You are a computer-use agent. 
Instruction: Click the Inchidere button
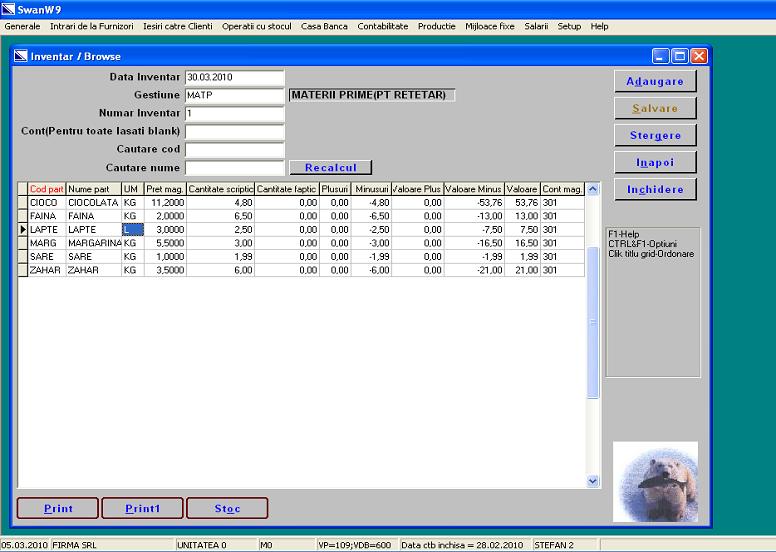655,189
